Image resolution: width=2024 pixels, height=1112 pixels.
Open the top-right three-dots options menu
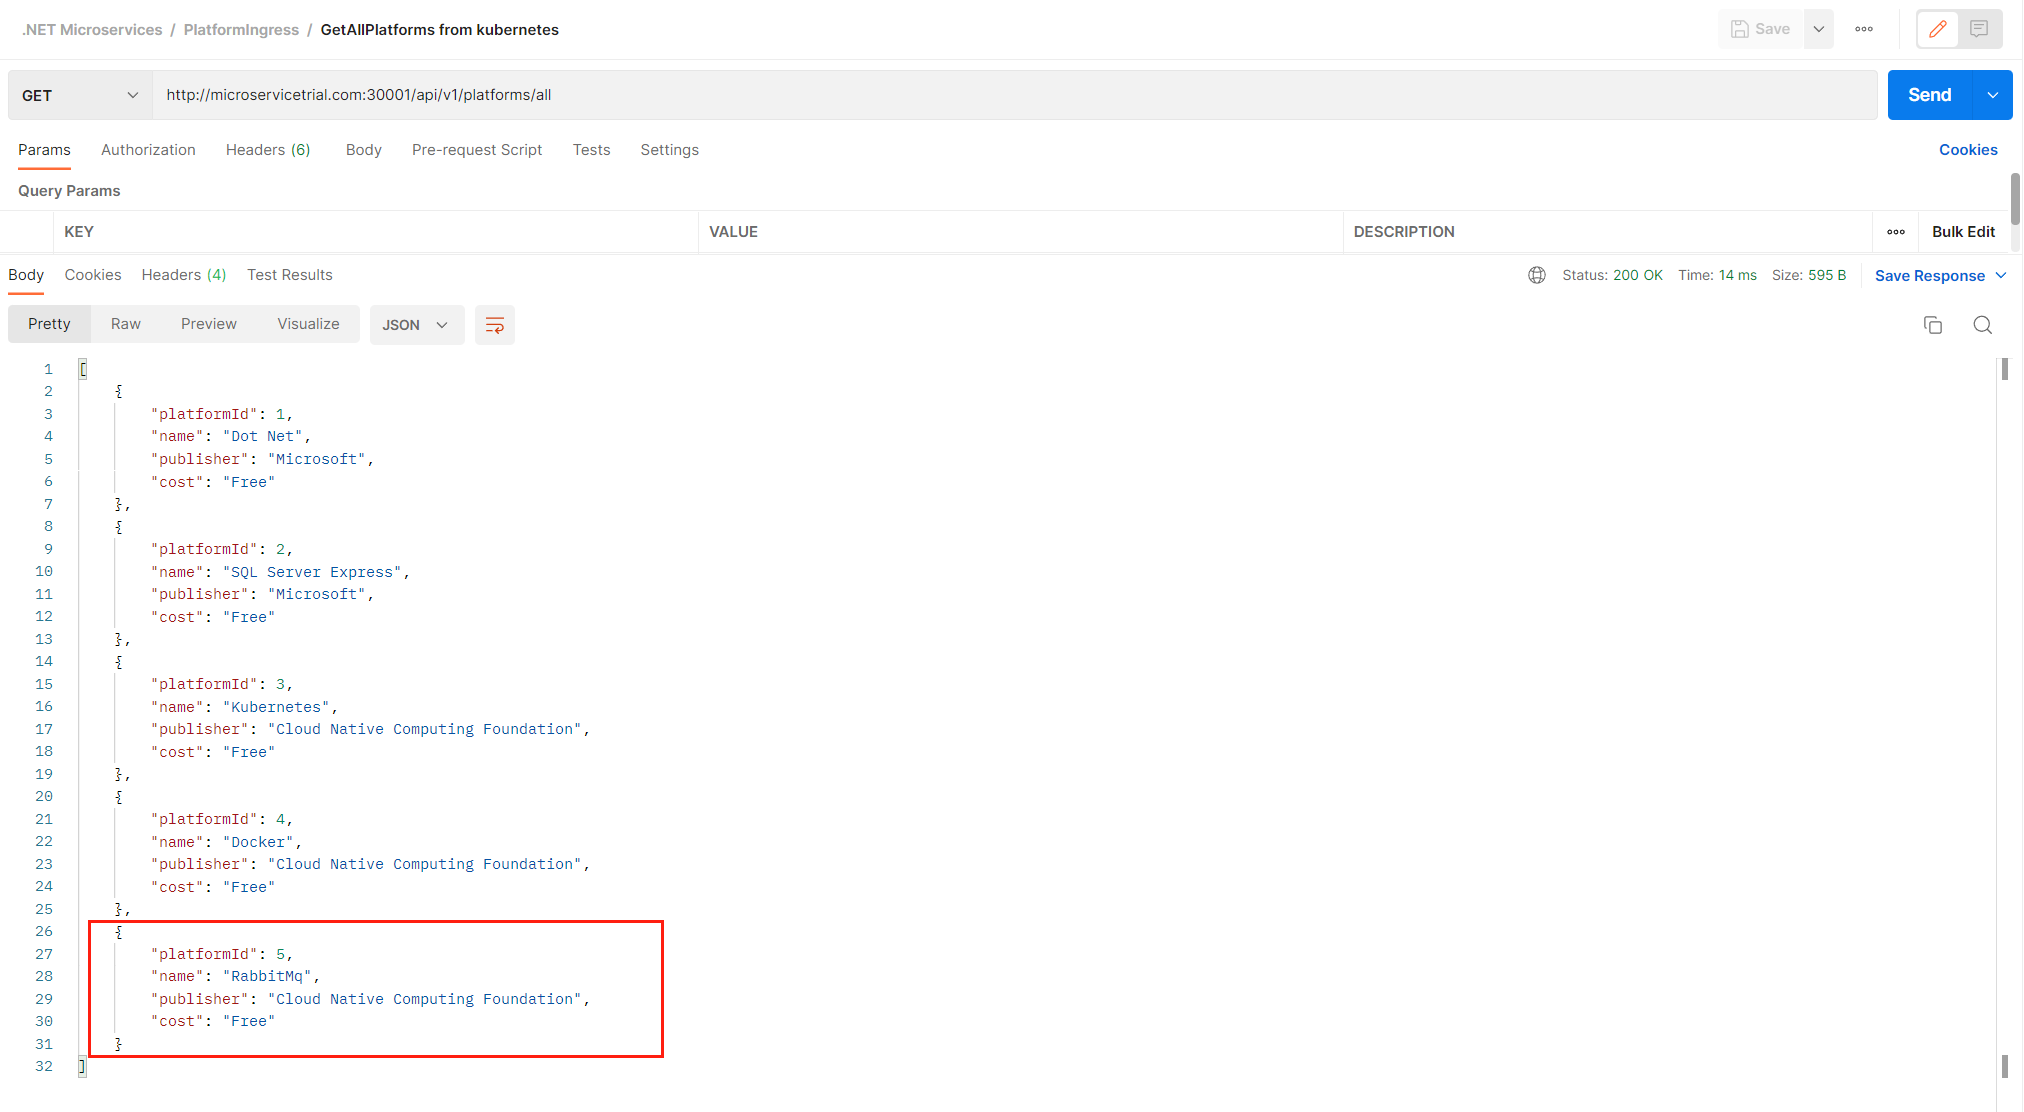pos(1864,29)
